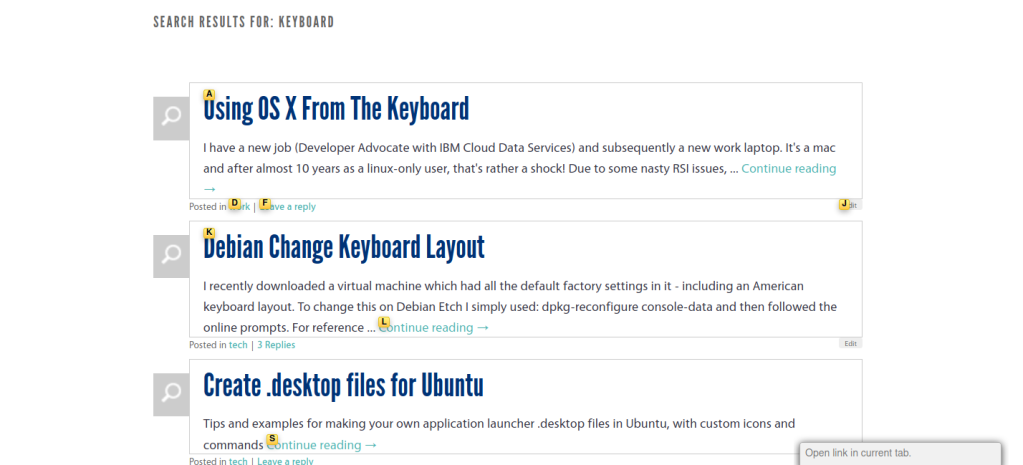1023x465 pixels.
Task: Click the Edit button under the OS X post
Action: 851,205
